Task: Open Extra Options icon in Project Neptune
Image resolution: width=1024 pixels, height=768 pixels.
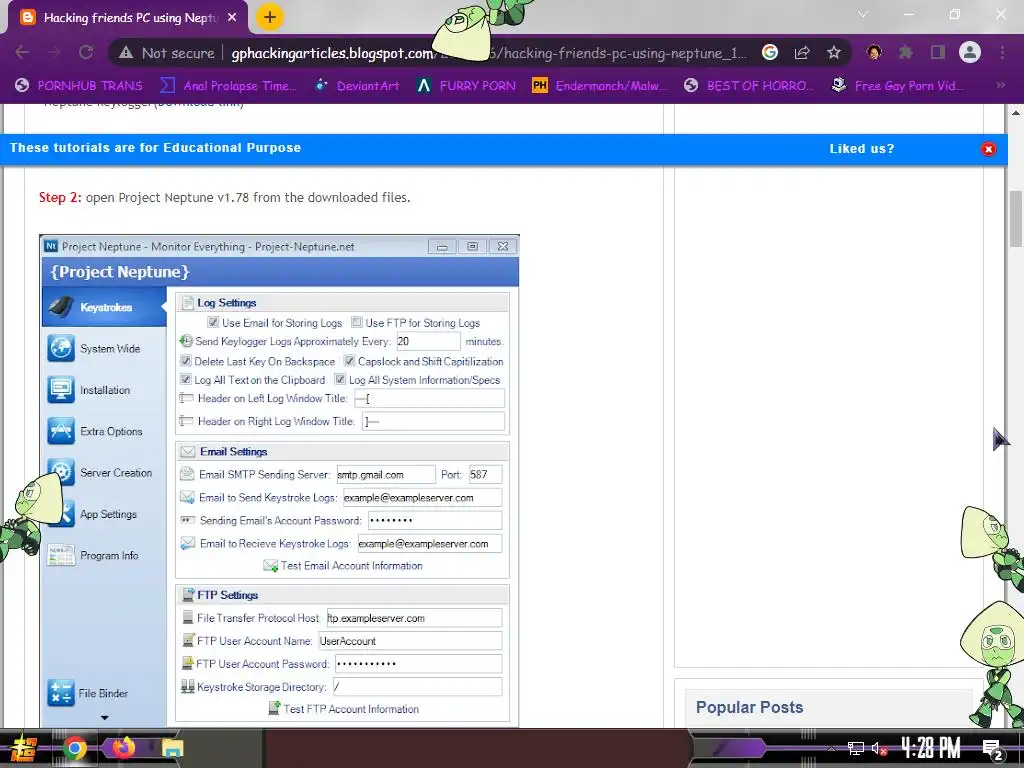Action: (61, 431)
